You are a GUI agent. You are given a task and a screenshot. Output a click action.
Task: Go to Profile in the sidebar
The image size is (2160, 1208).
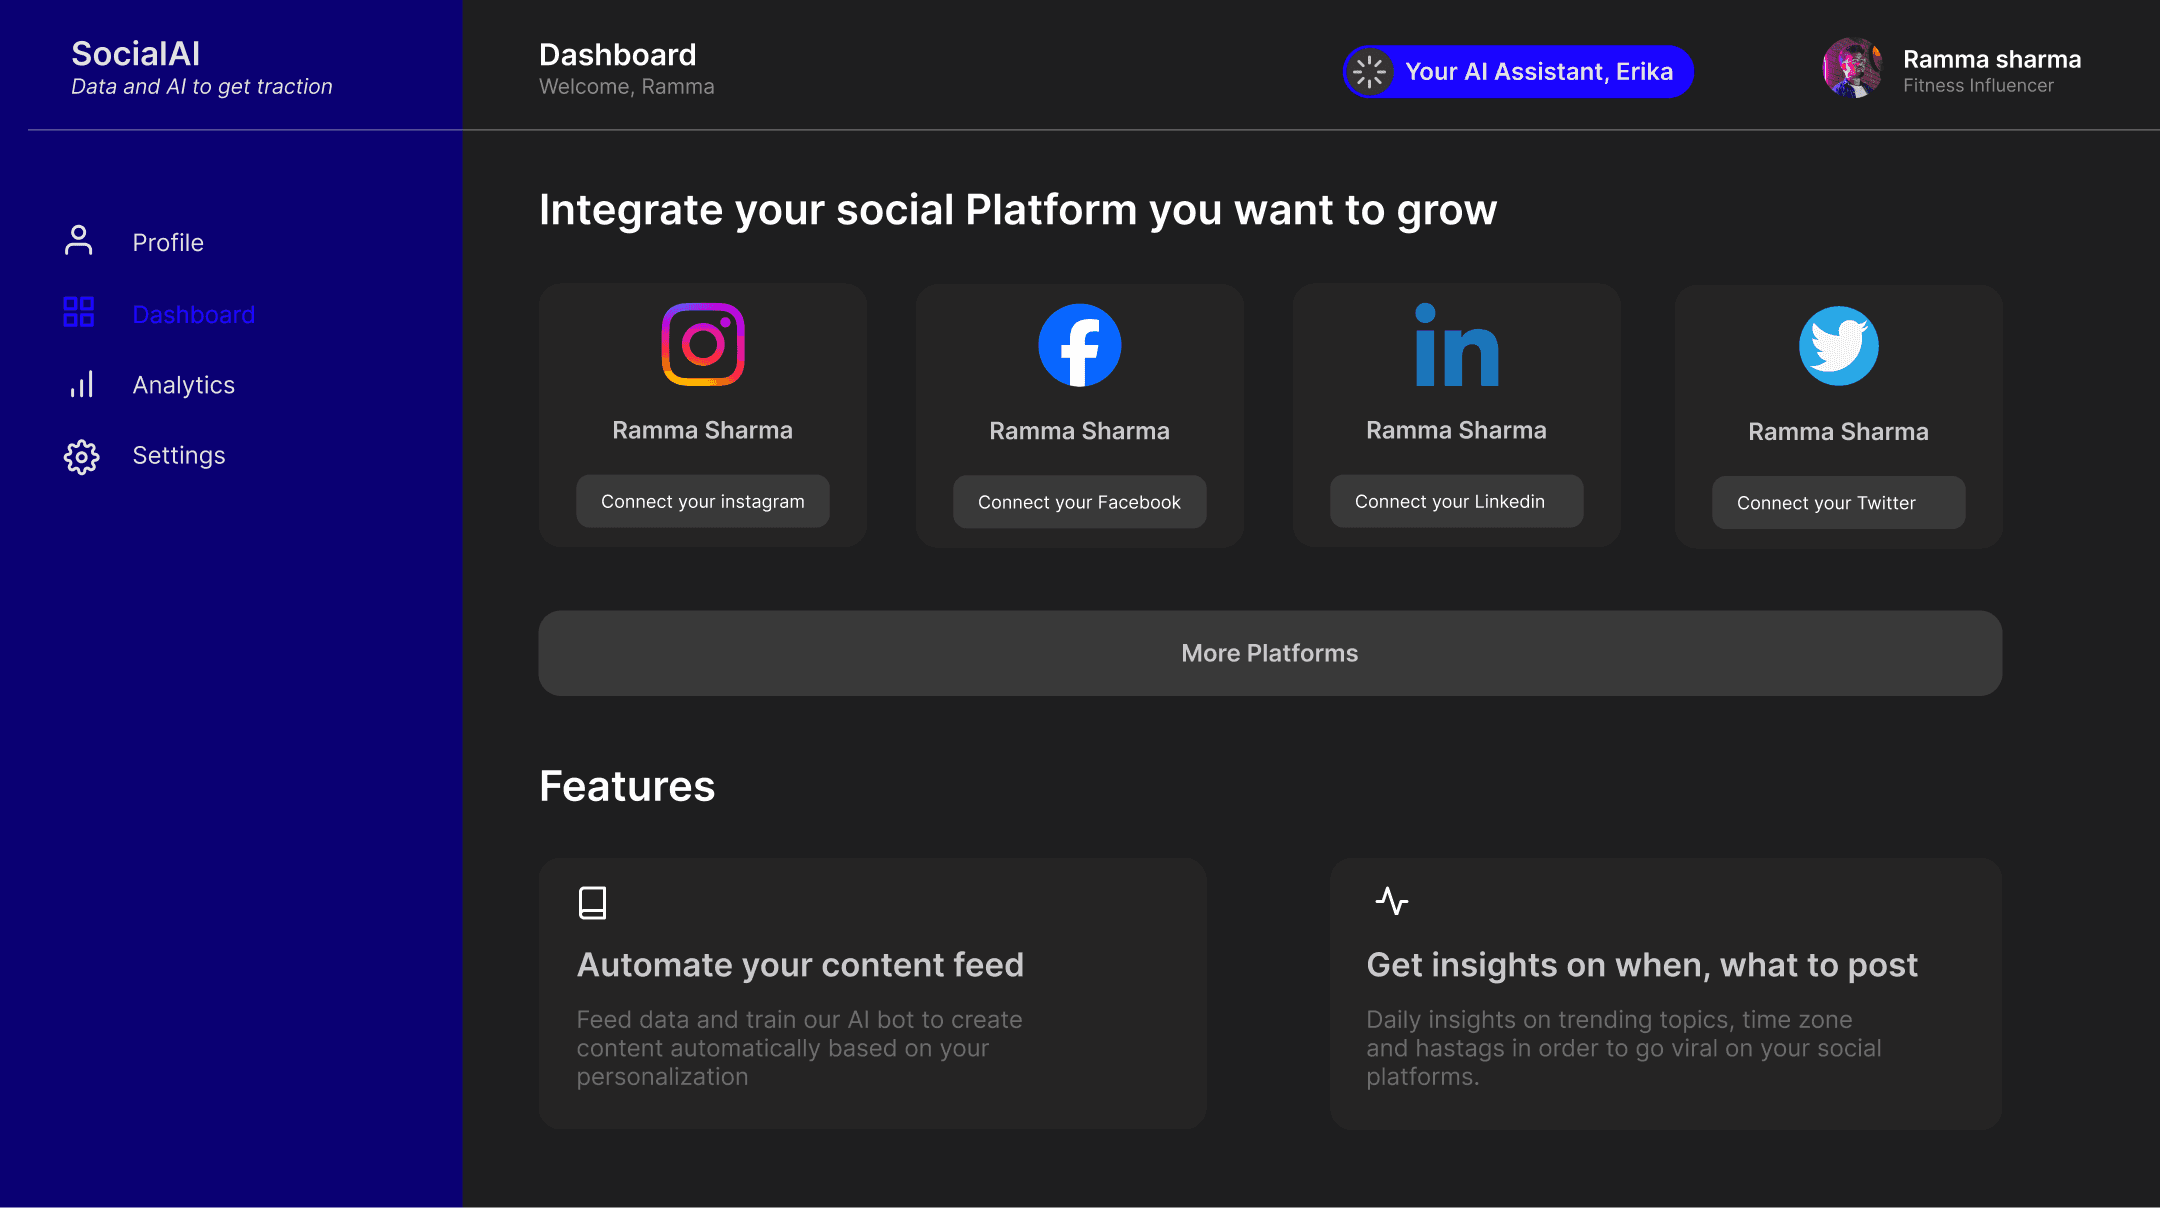click(168, 243)
